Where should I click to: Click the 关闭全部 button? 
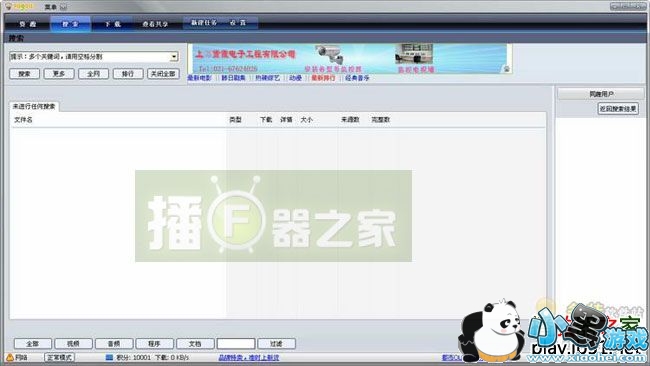[163, 74]
